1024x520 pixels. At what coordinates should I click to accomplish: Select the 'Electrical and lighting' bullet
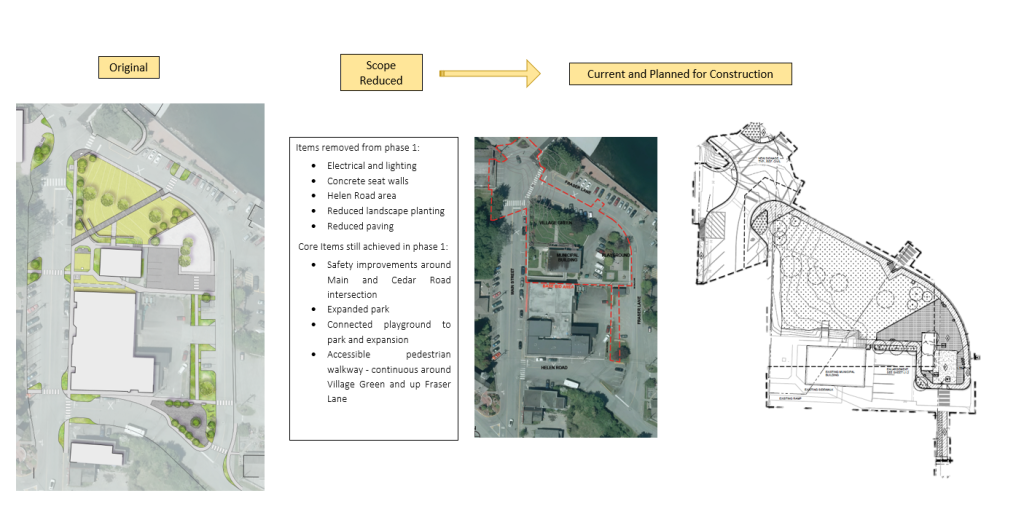point(371,166)
